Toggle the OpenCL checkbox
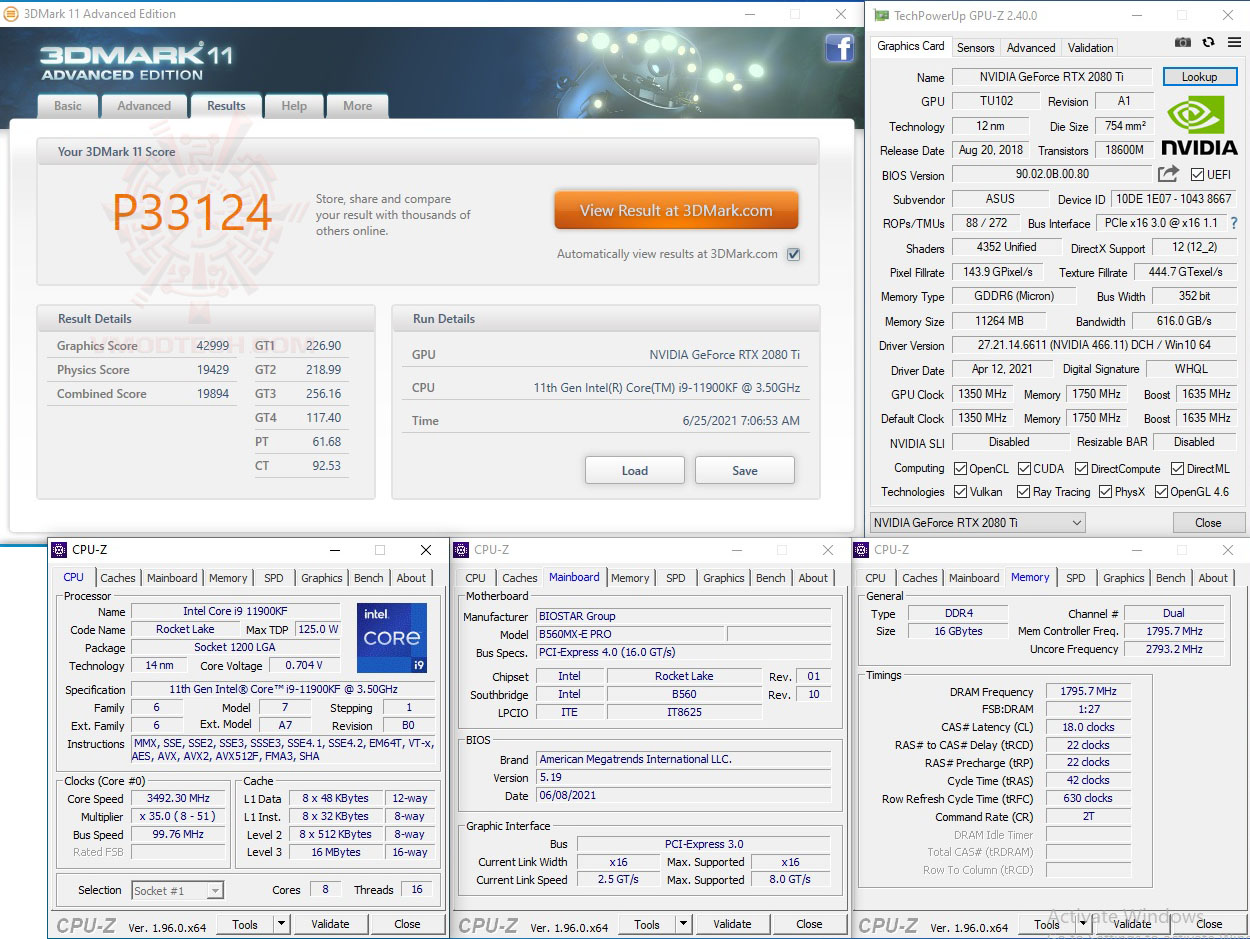 tap(960, 468)
